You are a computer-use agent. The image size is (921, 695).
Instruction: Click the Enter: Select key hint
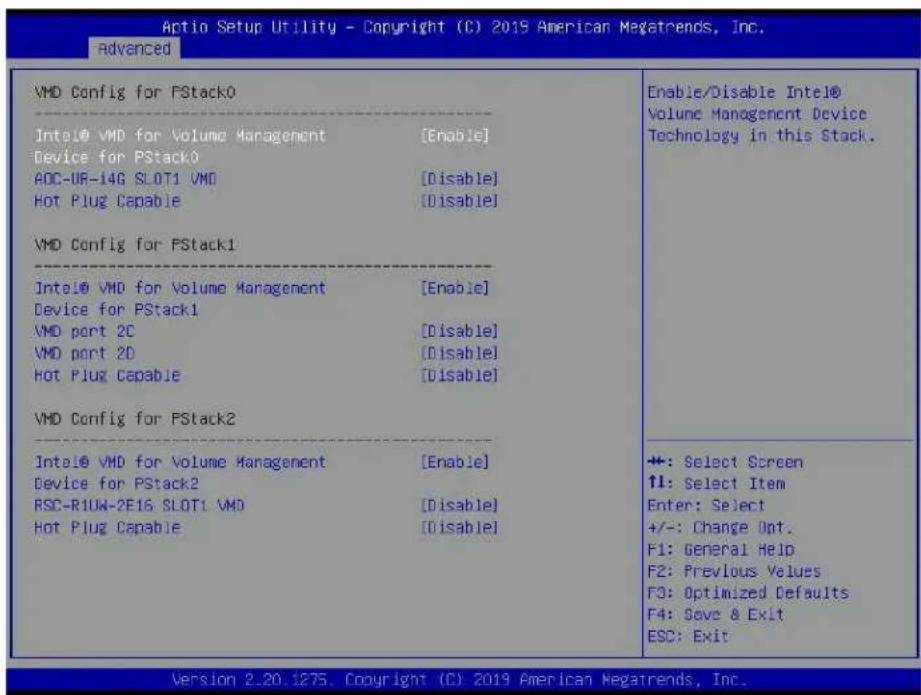(x=706, y=505)
